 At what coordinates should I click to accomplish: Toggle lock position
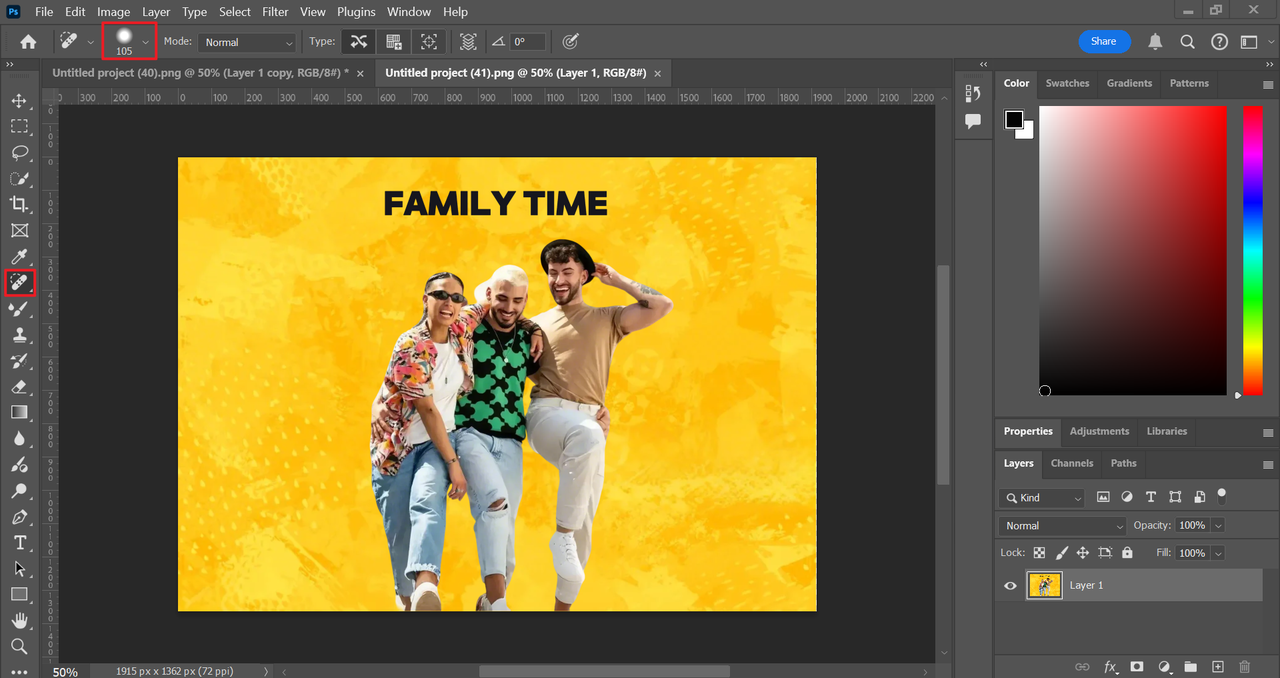(1083, 553)
